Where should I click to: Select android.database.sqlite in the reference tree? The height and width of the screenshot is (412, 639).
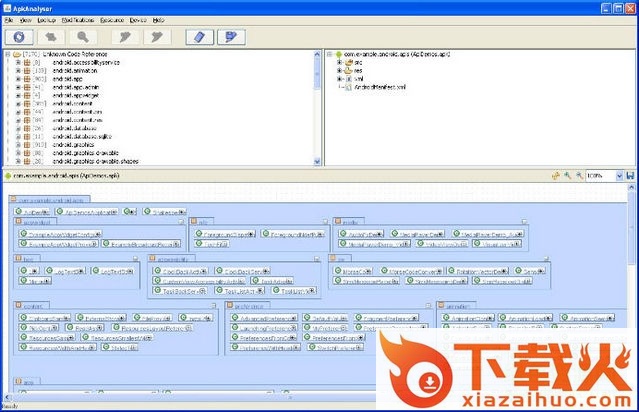[82, 137]
